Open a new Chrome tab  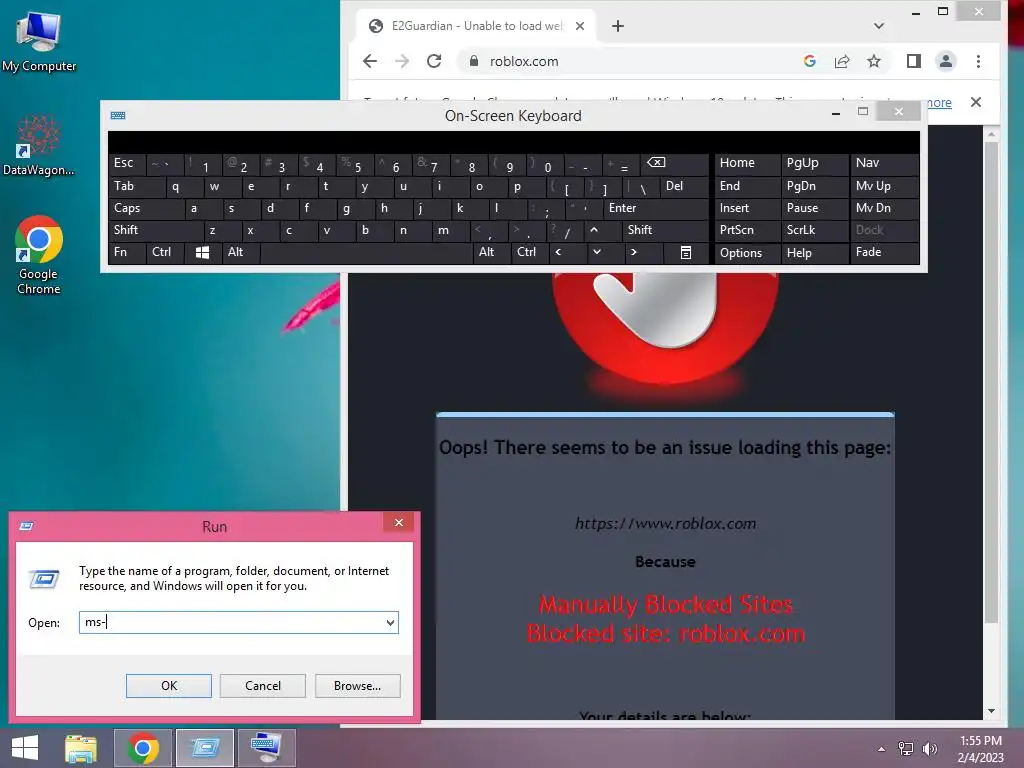[x=618, y=26]
